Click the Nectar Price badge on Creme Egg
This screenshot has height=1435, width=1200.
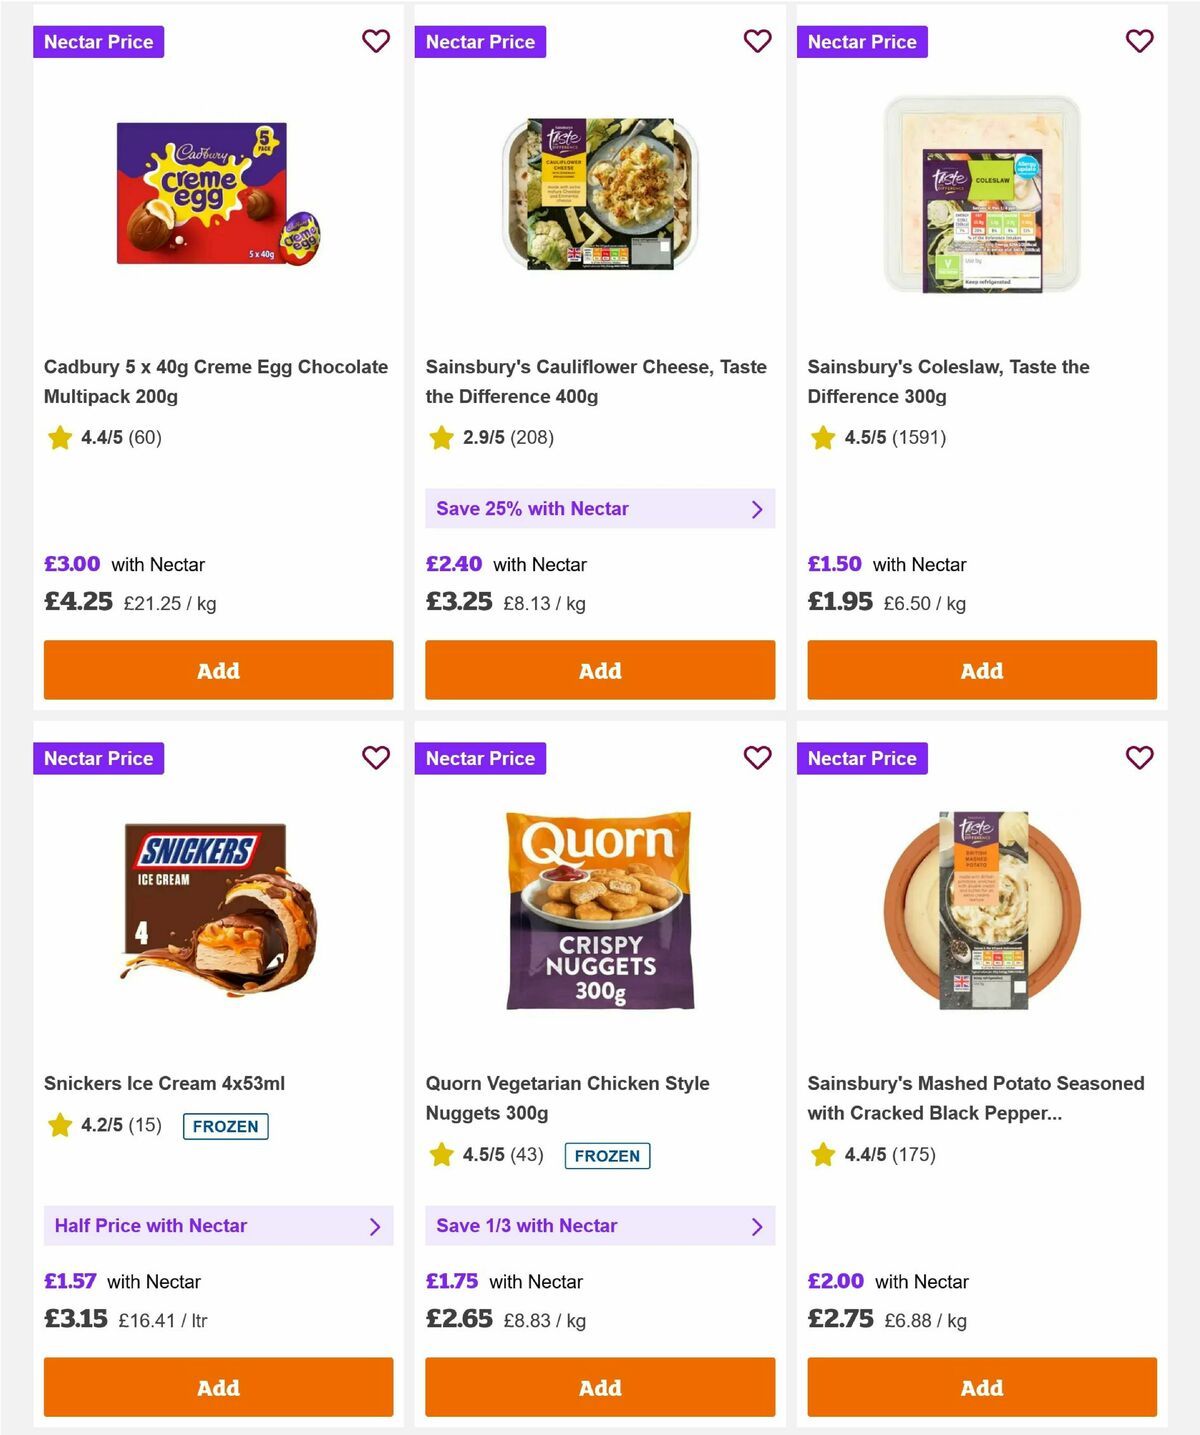(x=98, y=42)
